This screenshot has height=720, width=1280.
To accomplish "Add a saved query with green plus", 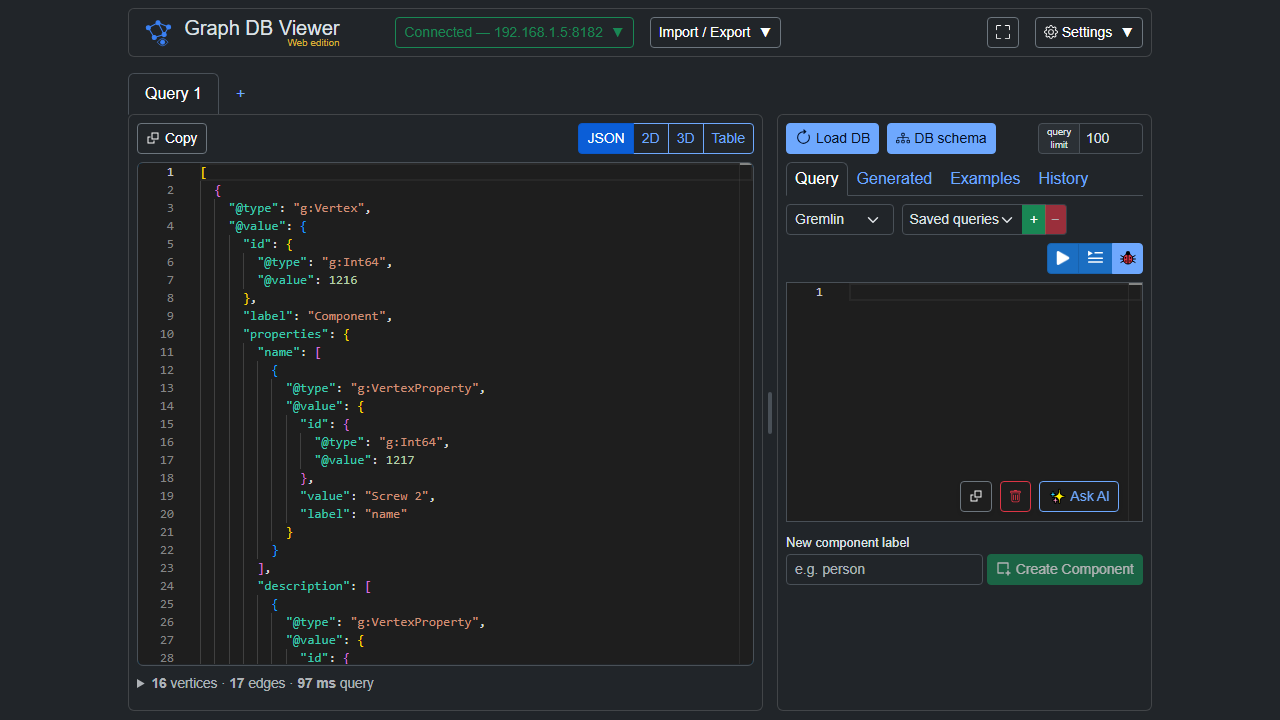I will click(1034, 219).
